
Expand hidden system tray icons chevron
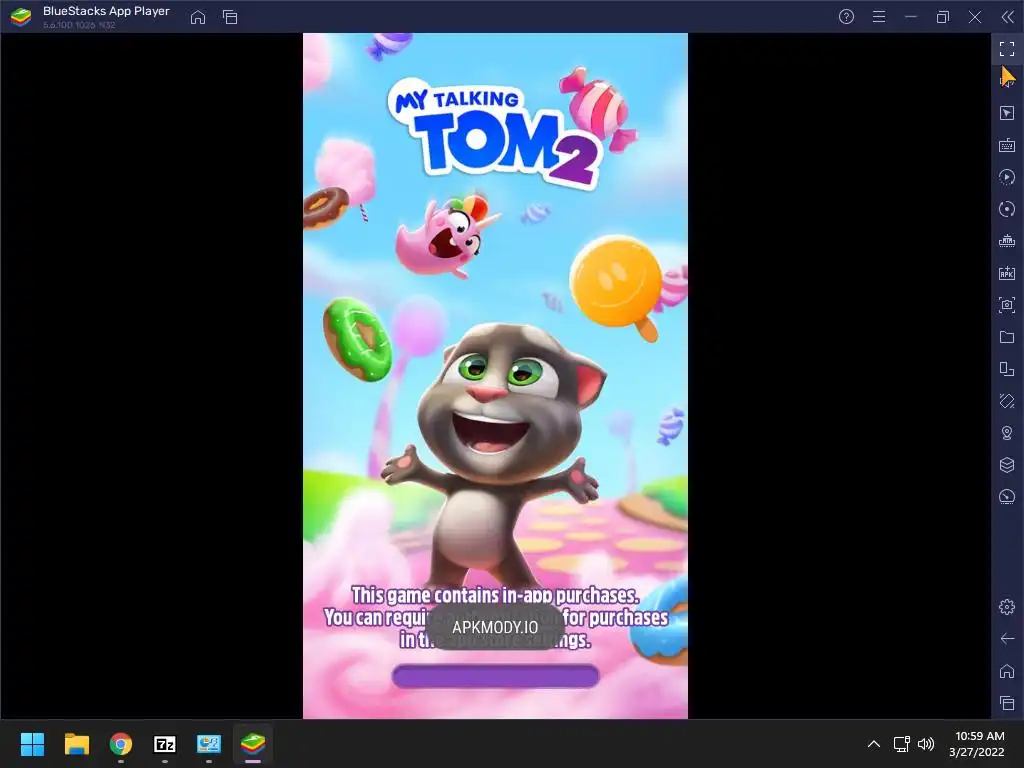pyautogui.click(x=874, y=744)
